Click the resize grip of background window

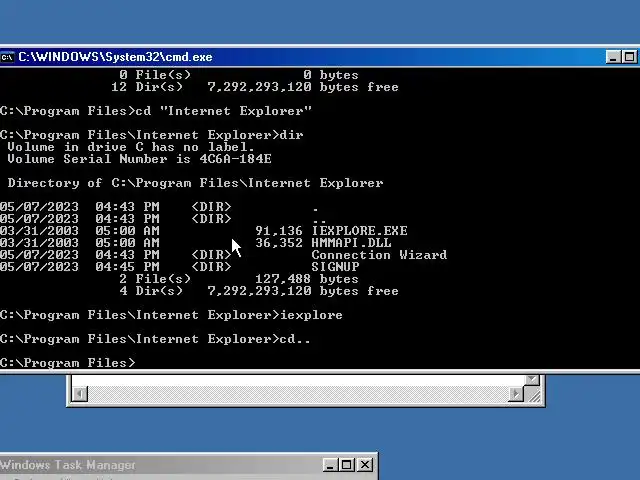click(x=533, y=395)
